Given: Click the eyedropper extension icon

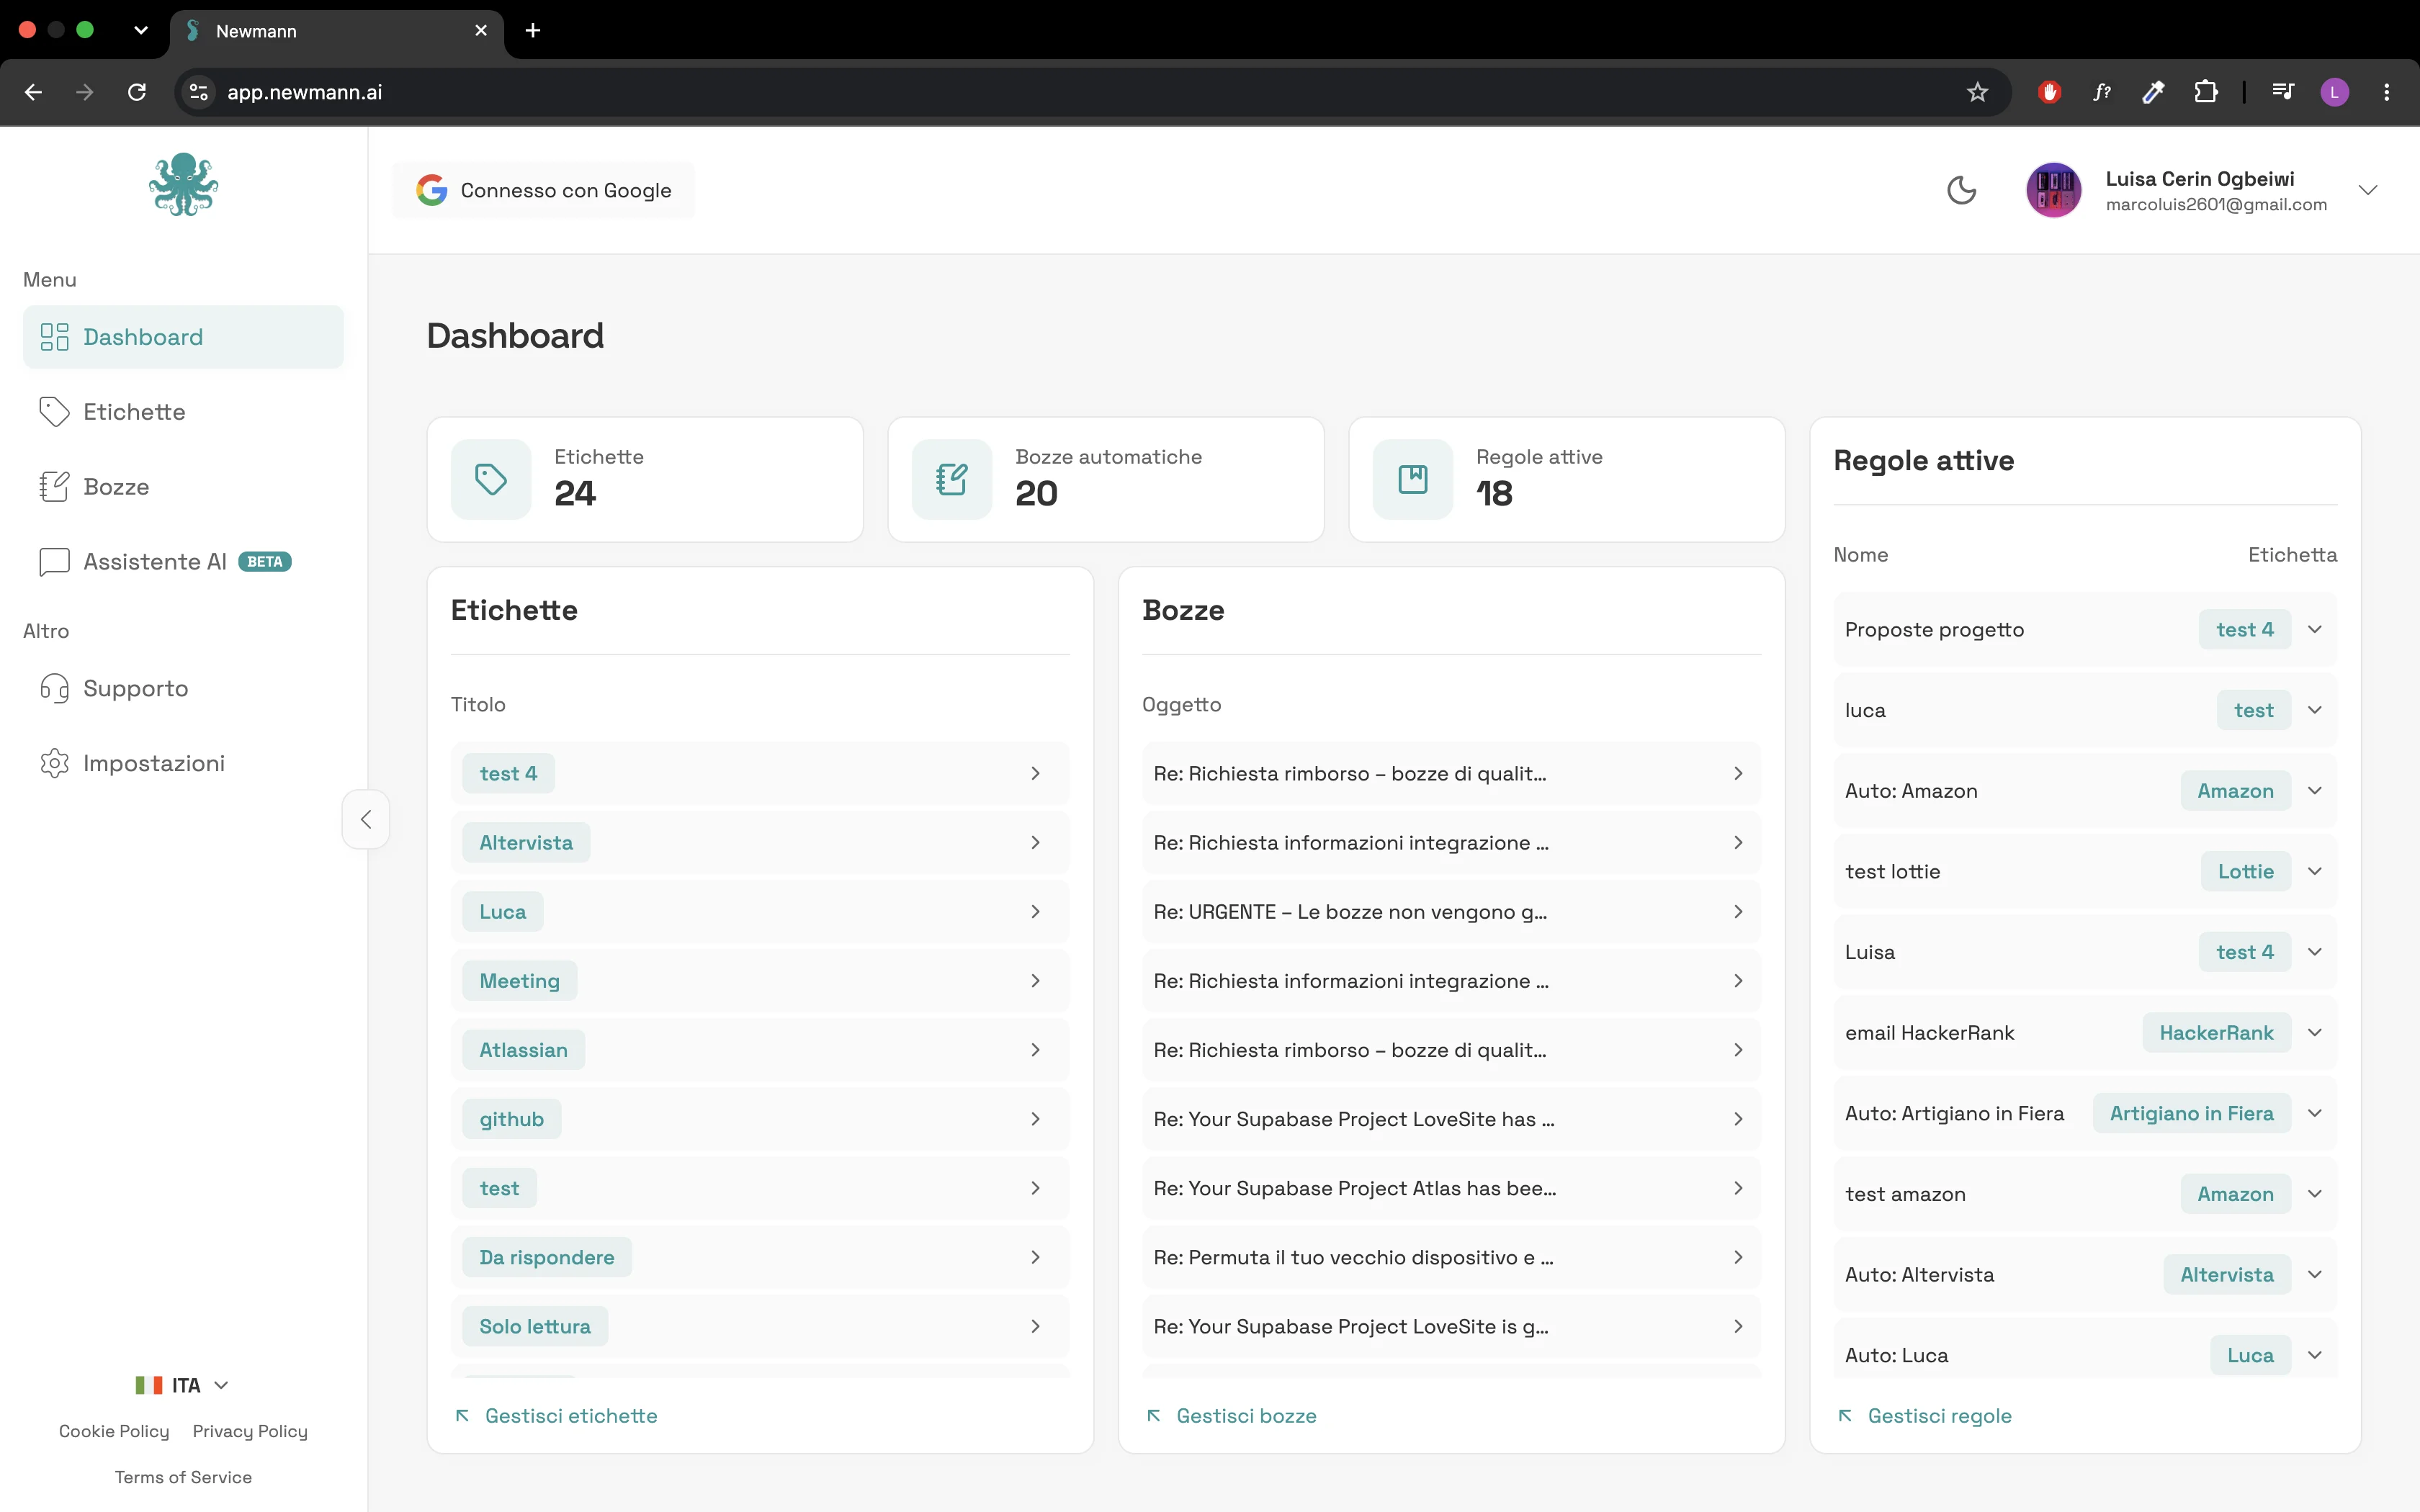Looking at the screenshot, I should (2153, 92).
